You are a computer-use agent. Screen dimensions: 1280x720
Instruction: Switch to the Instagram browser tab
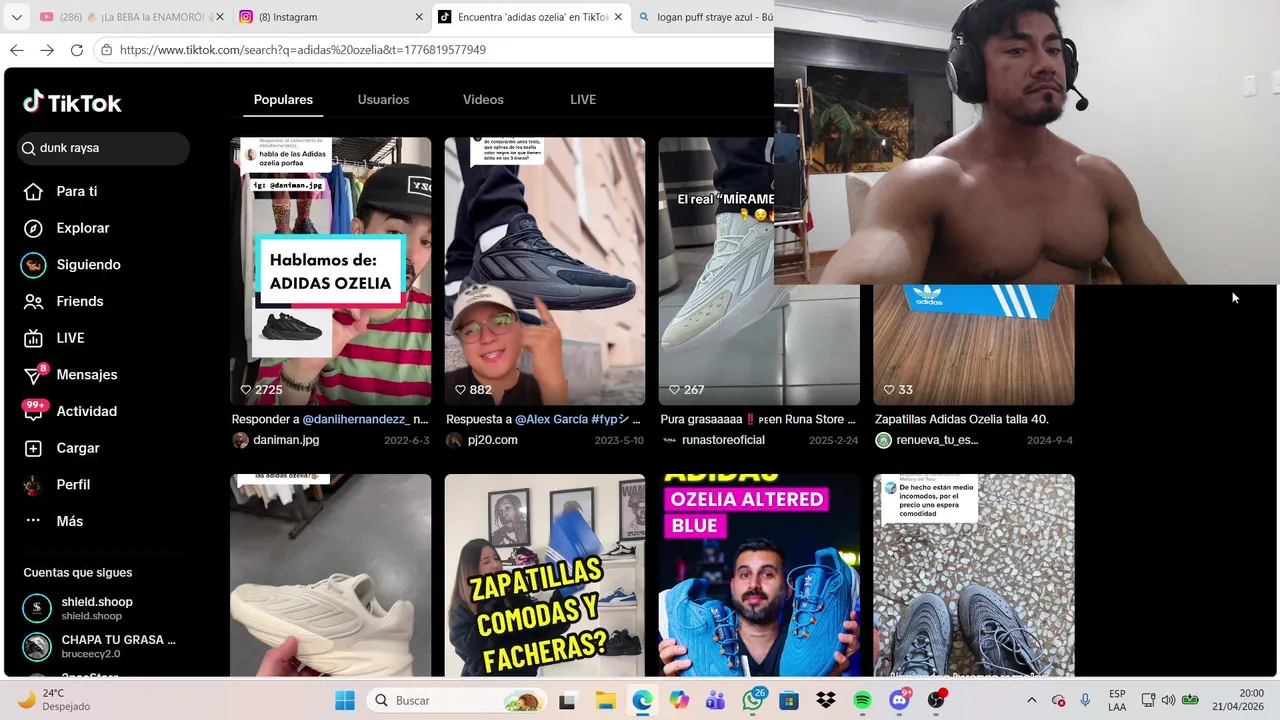click(x=330, y=17)
